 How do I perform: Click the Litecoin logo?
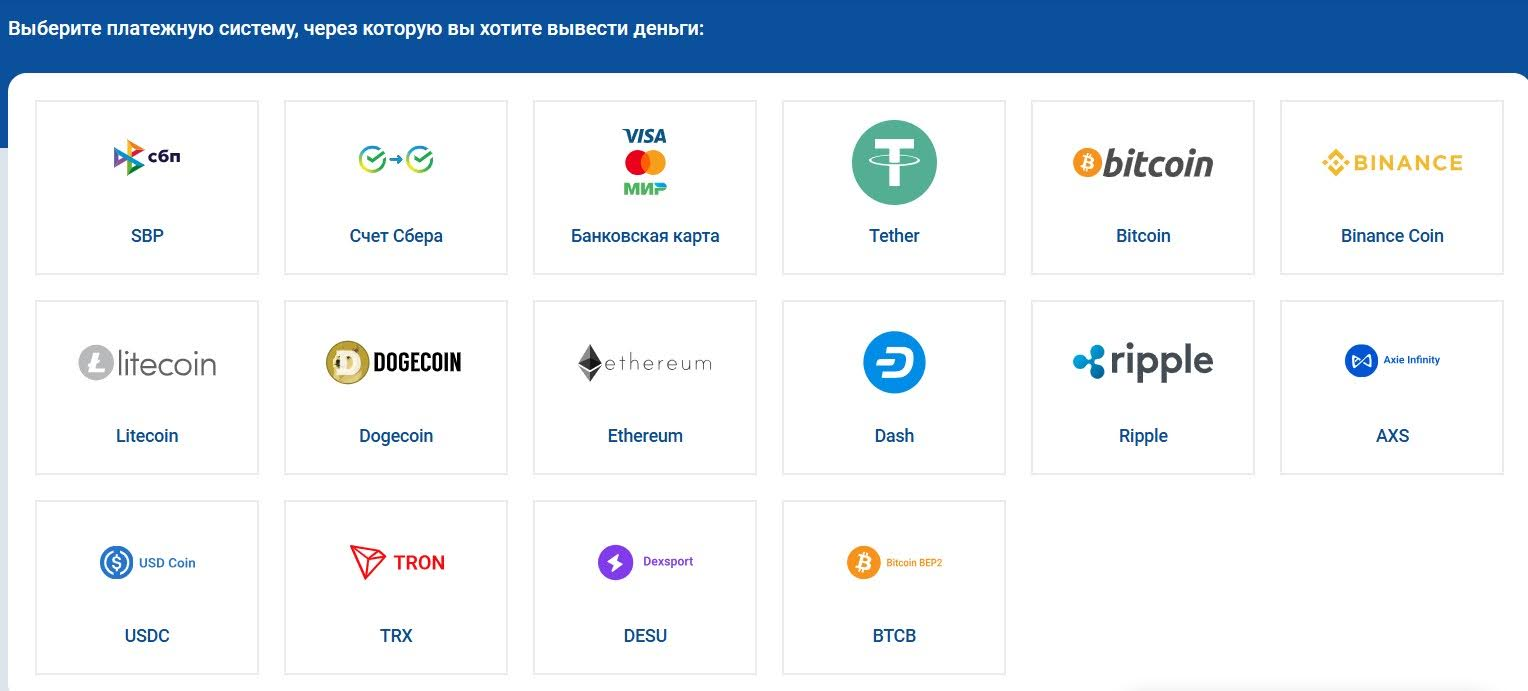coord(147,362)
